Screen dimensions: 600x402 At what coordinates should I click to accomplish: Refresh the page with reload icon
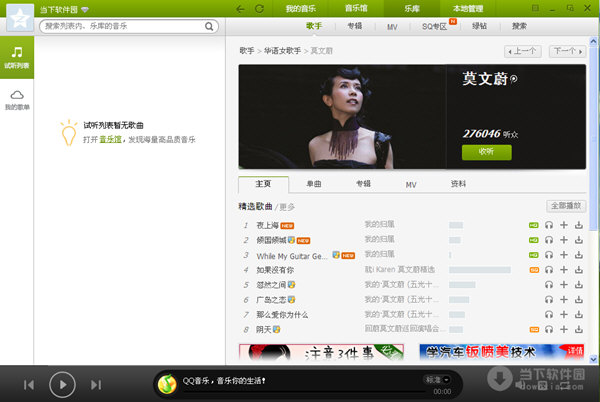(x=259, y=9)
